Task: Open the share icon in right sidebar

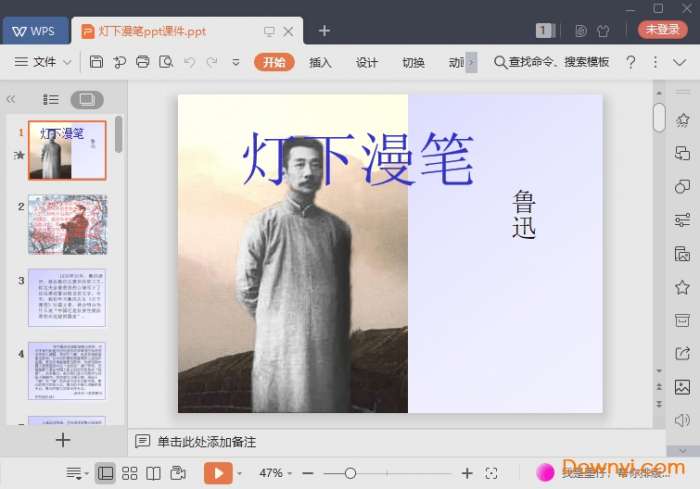Action: tap(682, 353)
